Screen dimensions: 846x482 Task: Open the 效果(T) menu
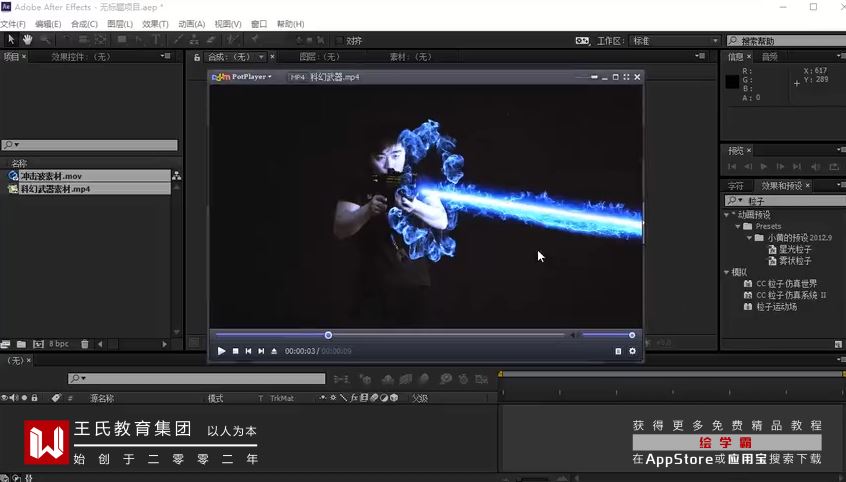click(x=155, y=24)
